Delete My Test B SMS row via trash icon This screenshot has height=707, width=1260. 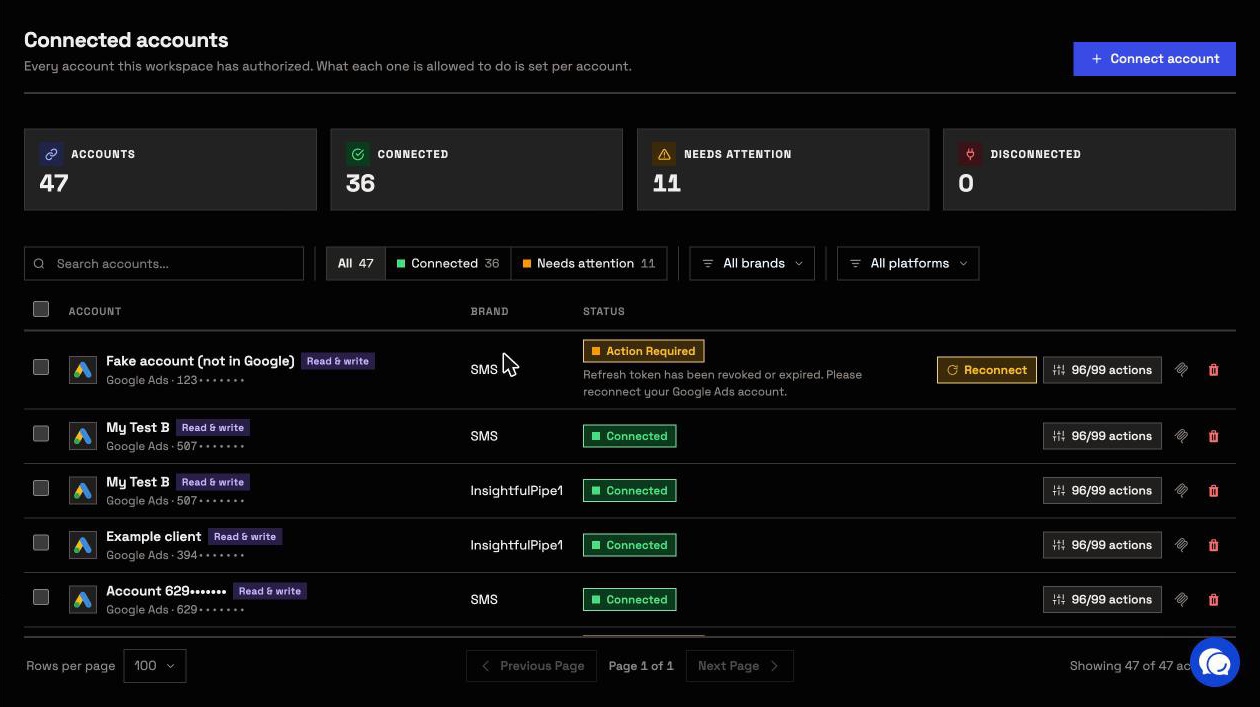(1214, 436)
